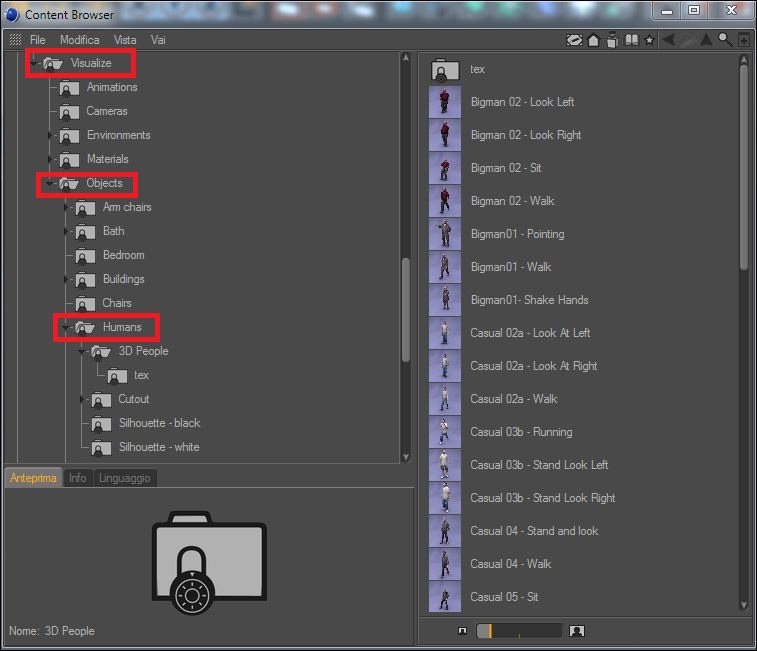
Task: Open the Modifica menu
Action: pyautogui.click(x=80, y=40)
